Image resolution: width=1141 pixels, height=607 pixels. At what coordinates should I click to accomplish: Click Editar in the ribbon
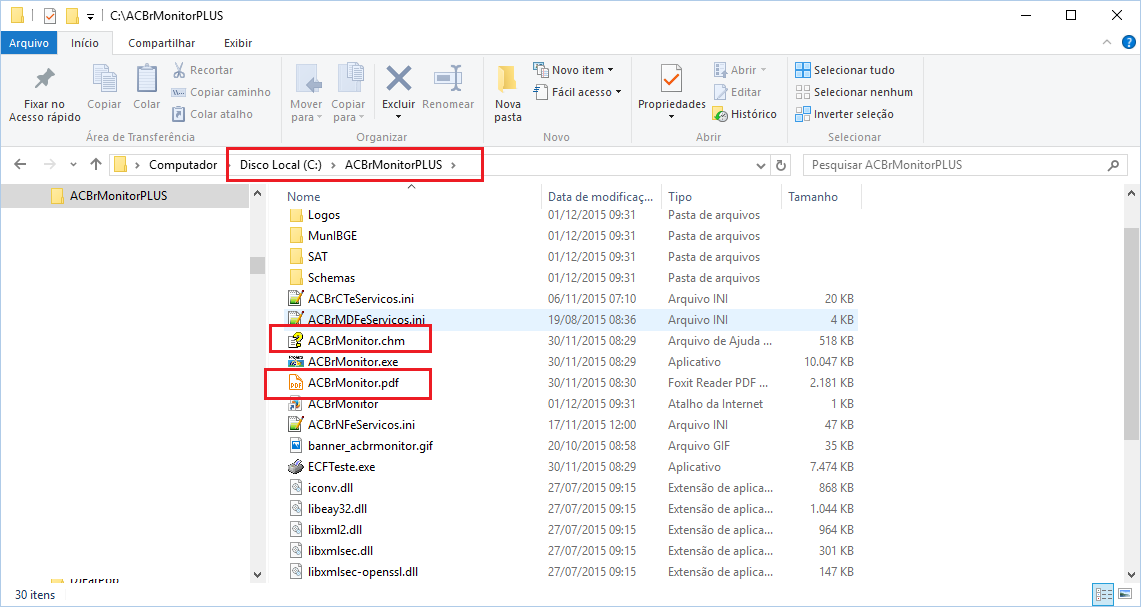pyautogui.click(x=737, y=92)
